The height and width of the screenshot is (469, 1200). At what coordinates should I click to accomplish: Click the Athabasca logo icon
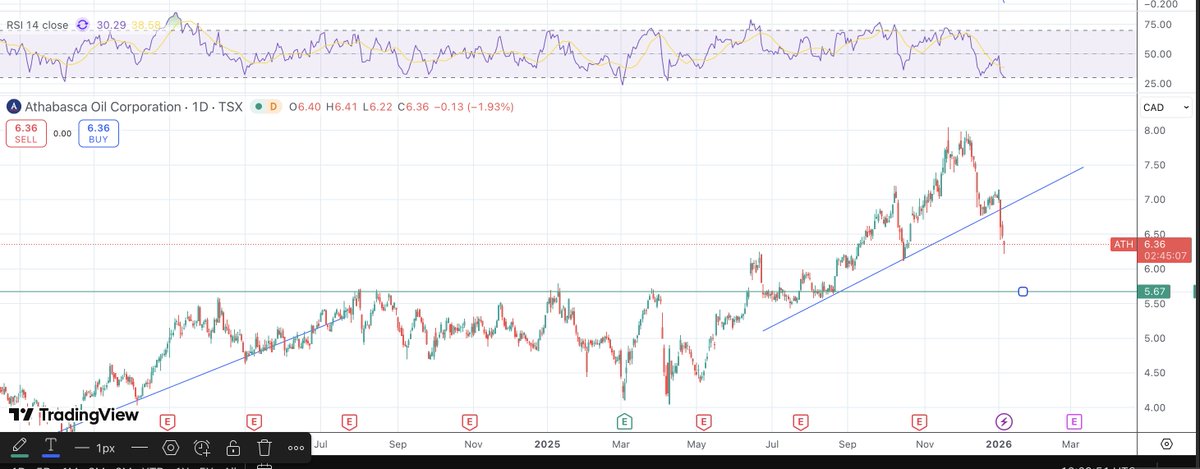point(13,106)
